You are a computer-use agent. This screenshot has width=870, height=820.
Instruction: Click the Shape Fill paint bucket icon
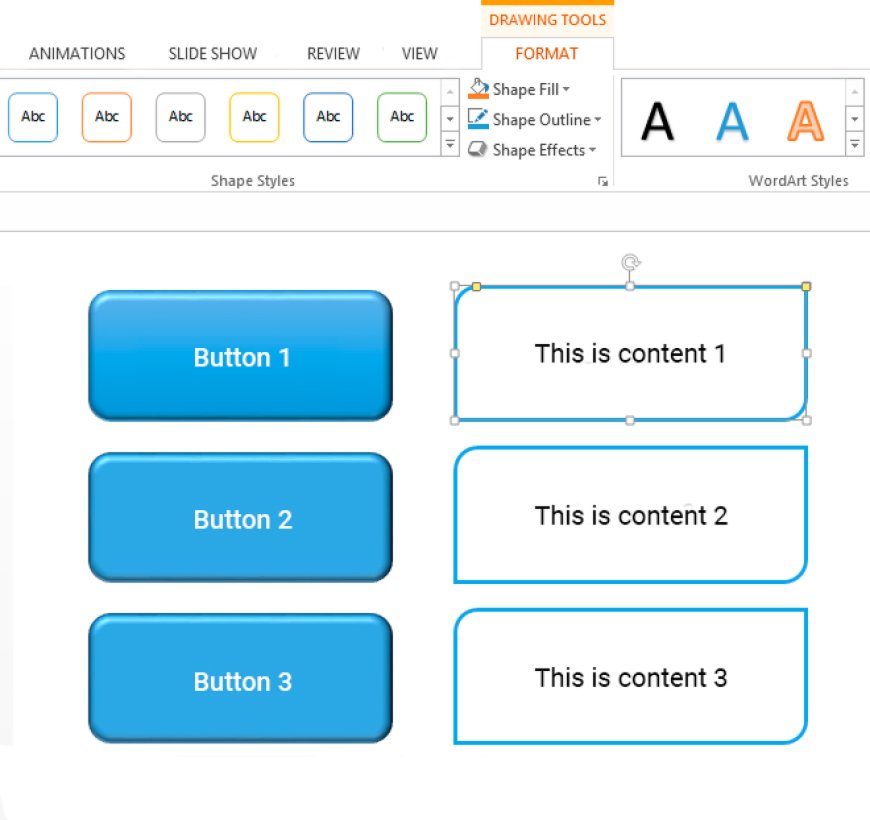click(x=478, y=89)
